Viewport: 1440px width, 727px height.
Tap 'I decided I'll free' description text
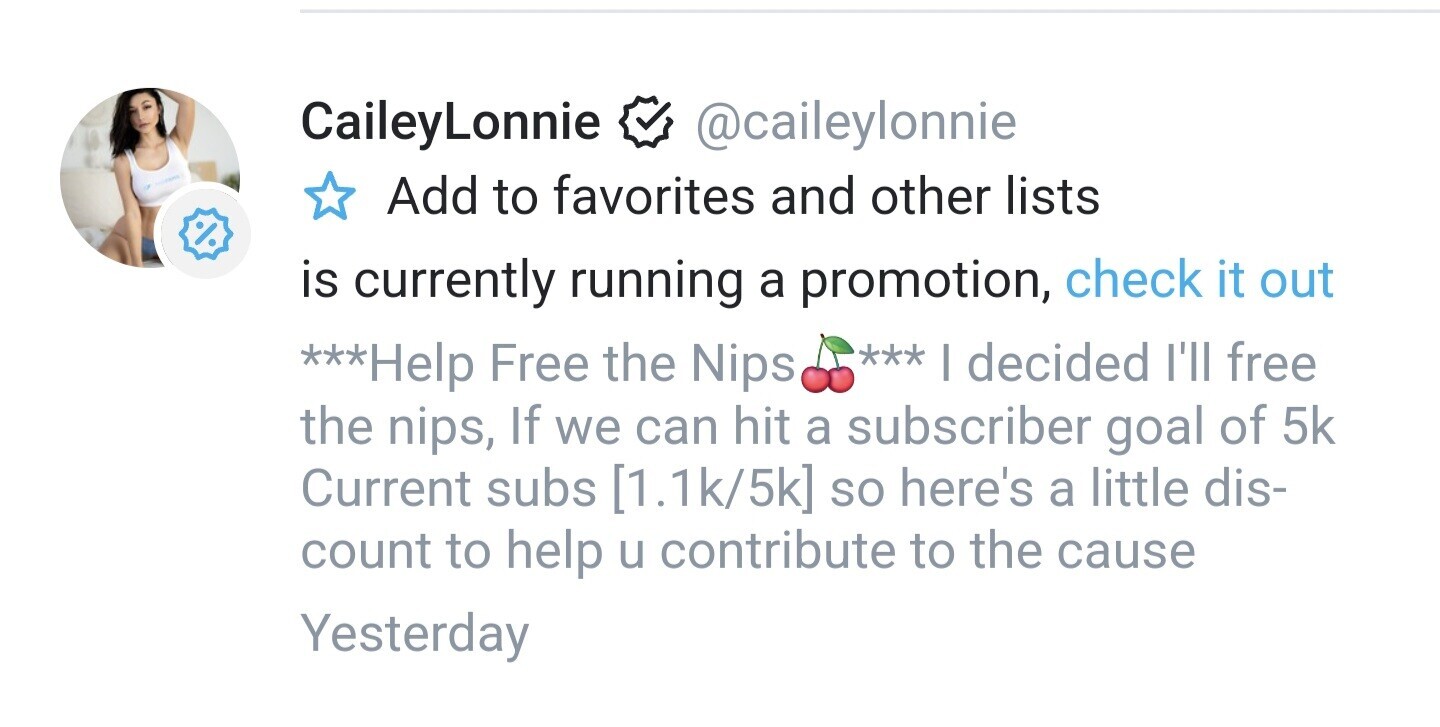pos(1127,365)
